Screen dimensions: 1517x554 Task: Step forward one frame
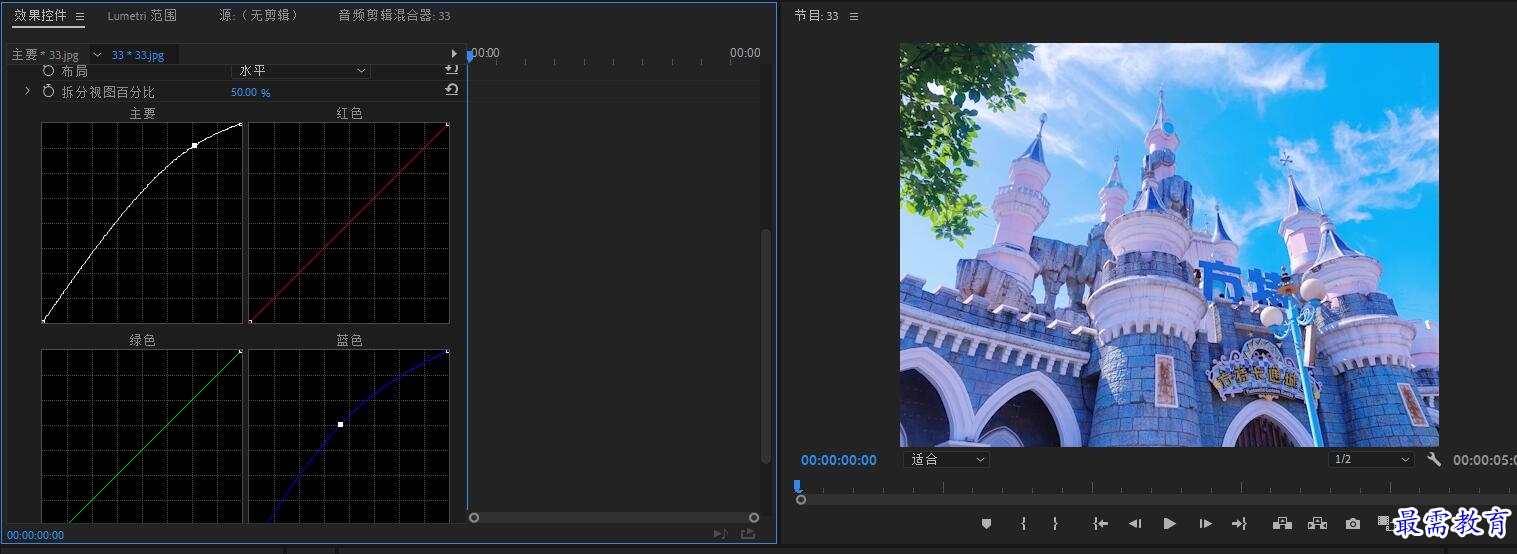point(1206,523)
